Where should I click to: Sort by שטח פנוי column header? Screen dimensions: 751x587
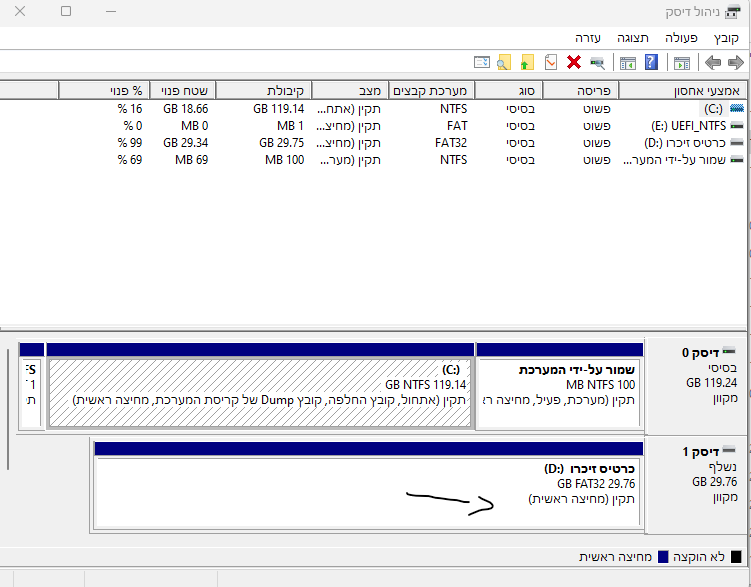pyautogui.click(x=182, y=90)
